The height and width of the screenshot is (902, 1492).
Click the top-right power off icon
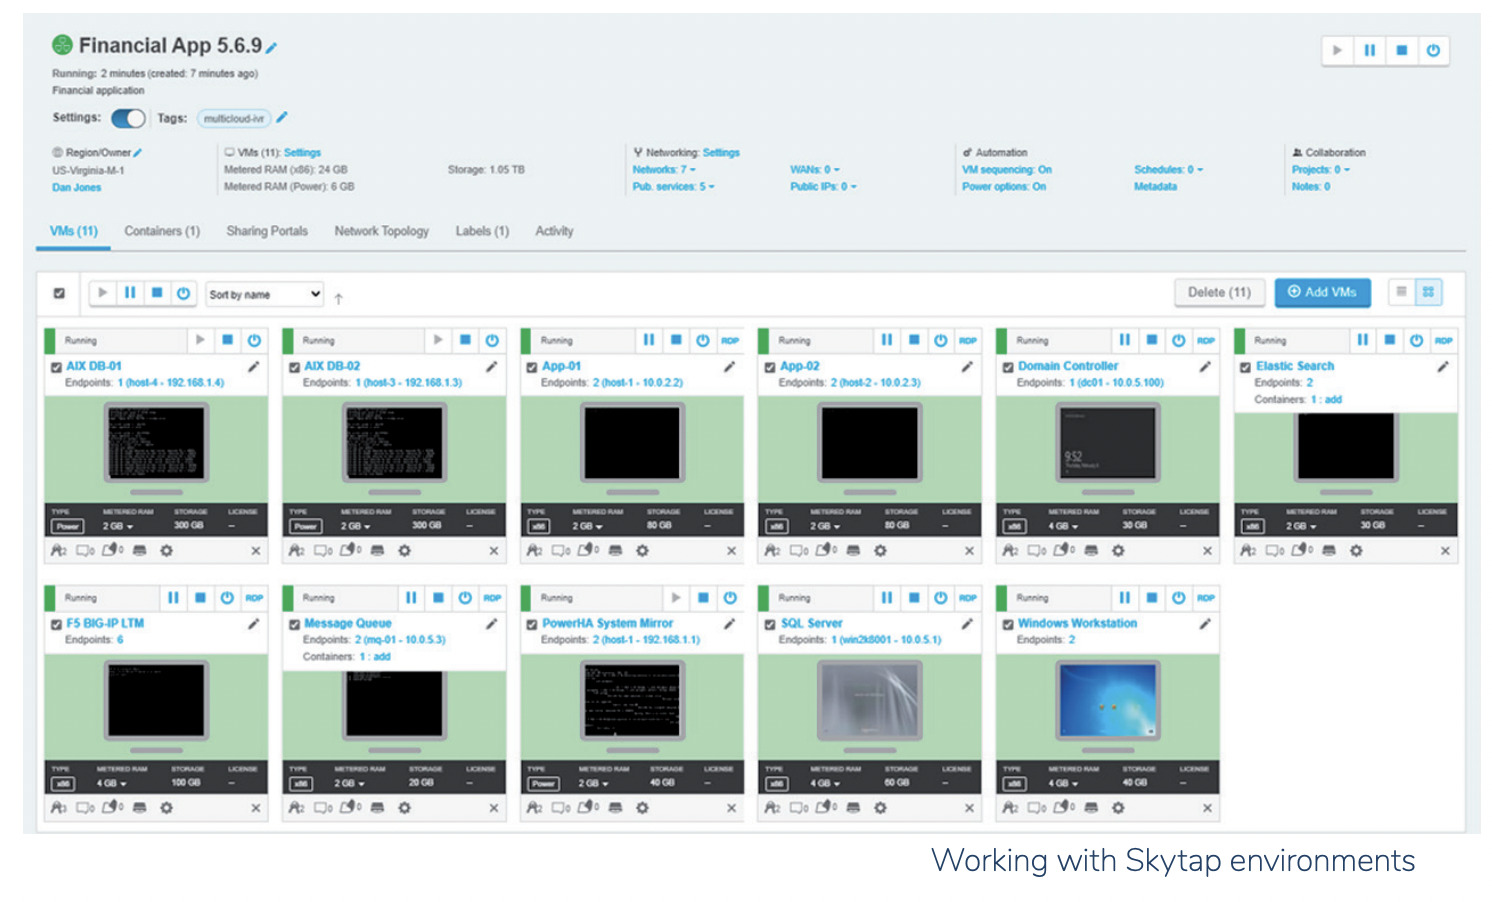pyautogui.click(x=1433, y=50)
